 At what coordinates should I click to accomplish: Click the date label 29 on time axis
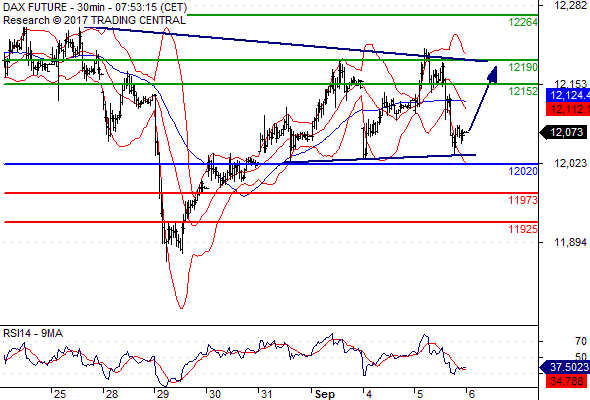pyautogui.click(x=163, y=394)
